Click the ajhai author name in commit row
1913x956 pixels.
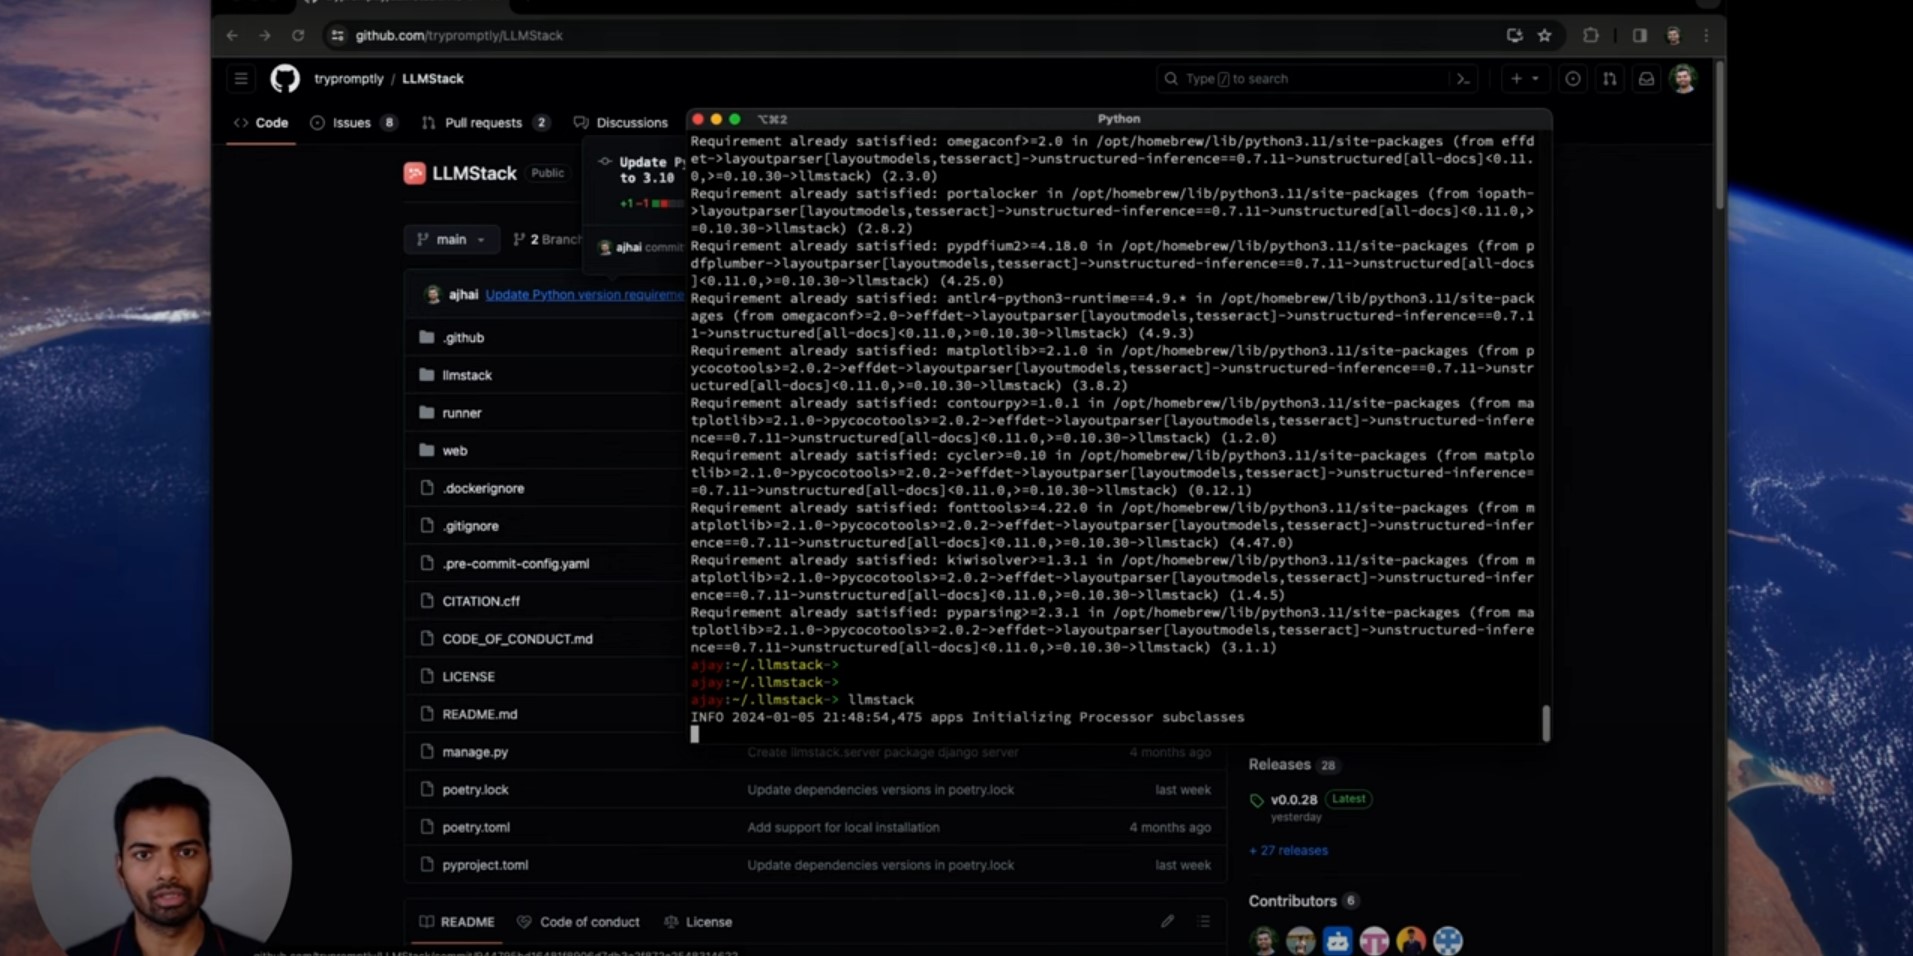pyautogui.click(x=463, y=294)
